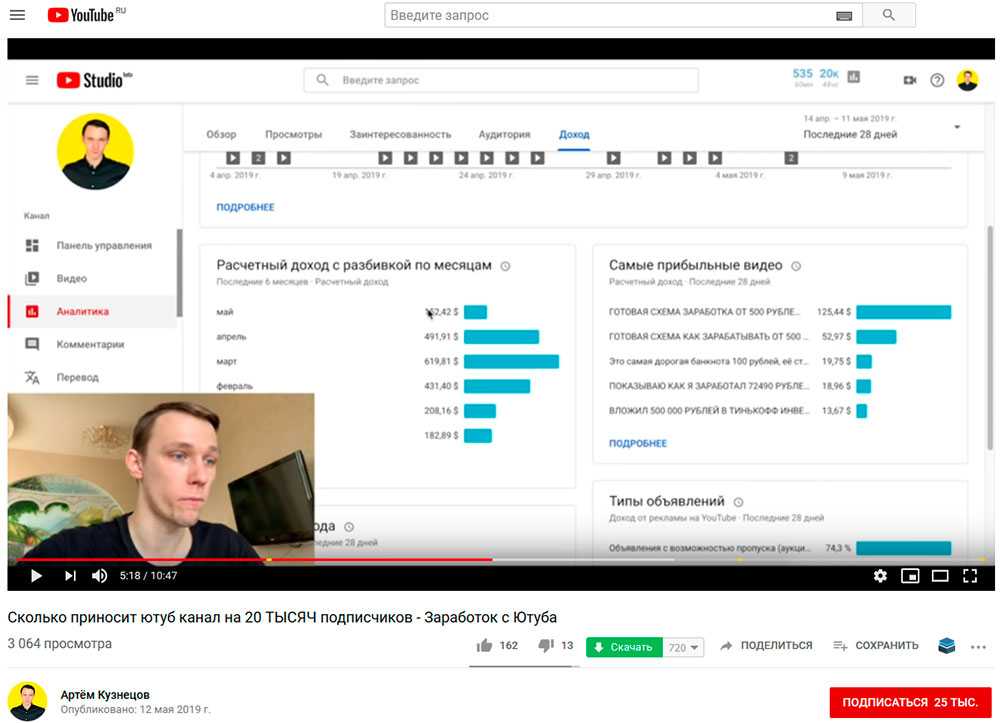
Task: Click the timeline marker near 29 апр. 2019
Action: click(x=614, y=157)
